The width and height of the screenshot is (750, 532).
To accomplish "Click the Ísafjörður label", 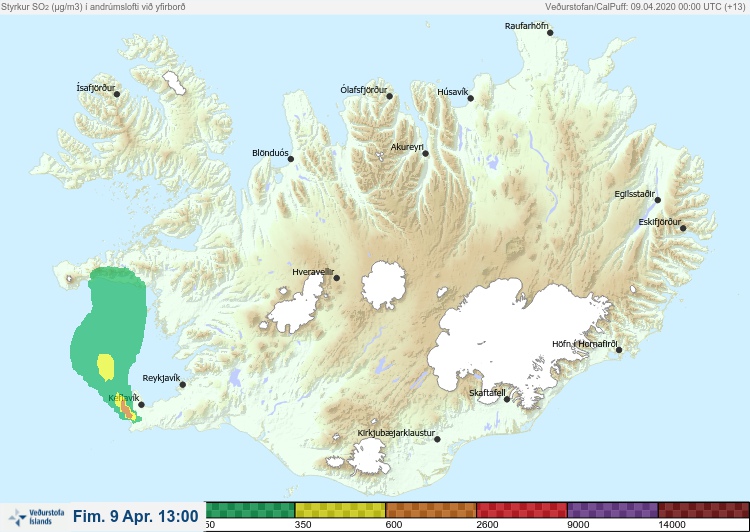I will tap(96, 88).
